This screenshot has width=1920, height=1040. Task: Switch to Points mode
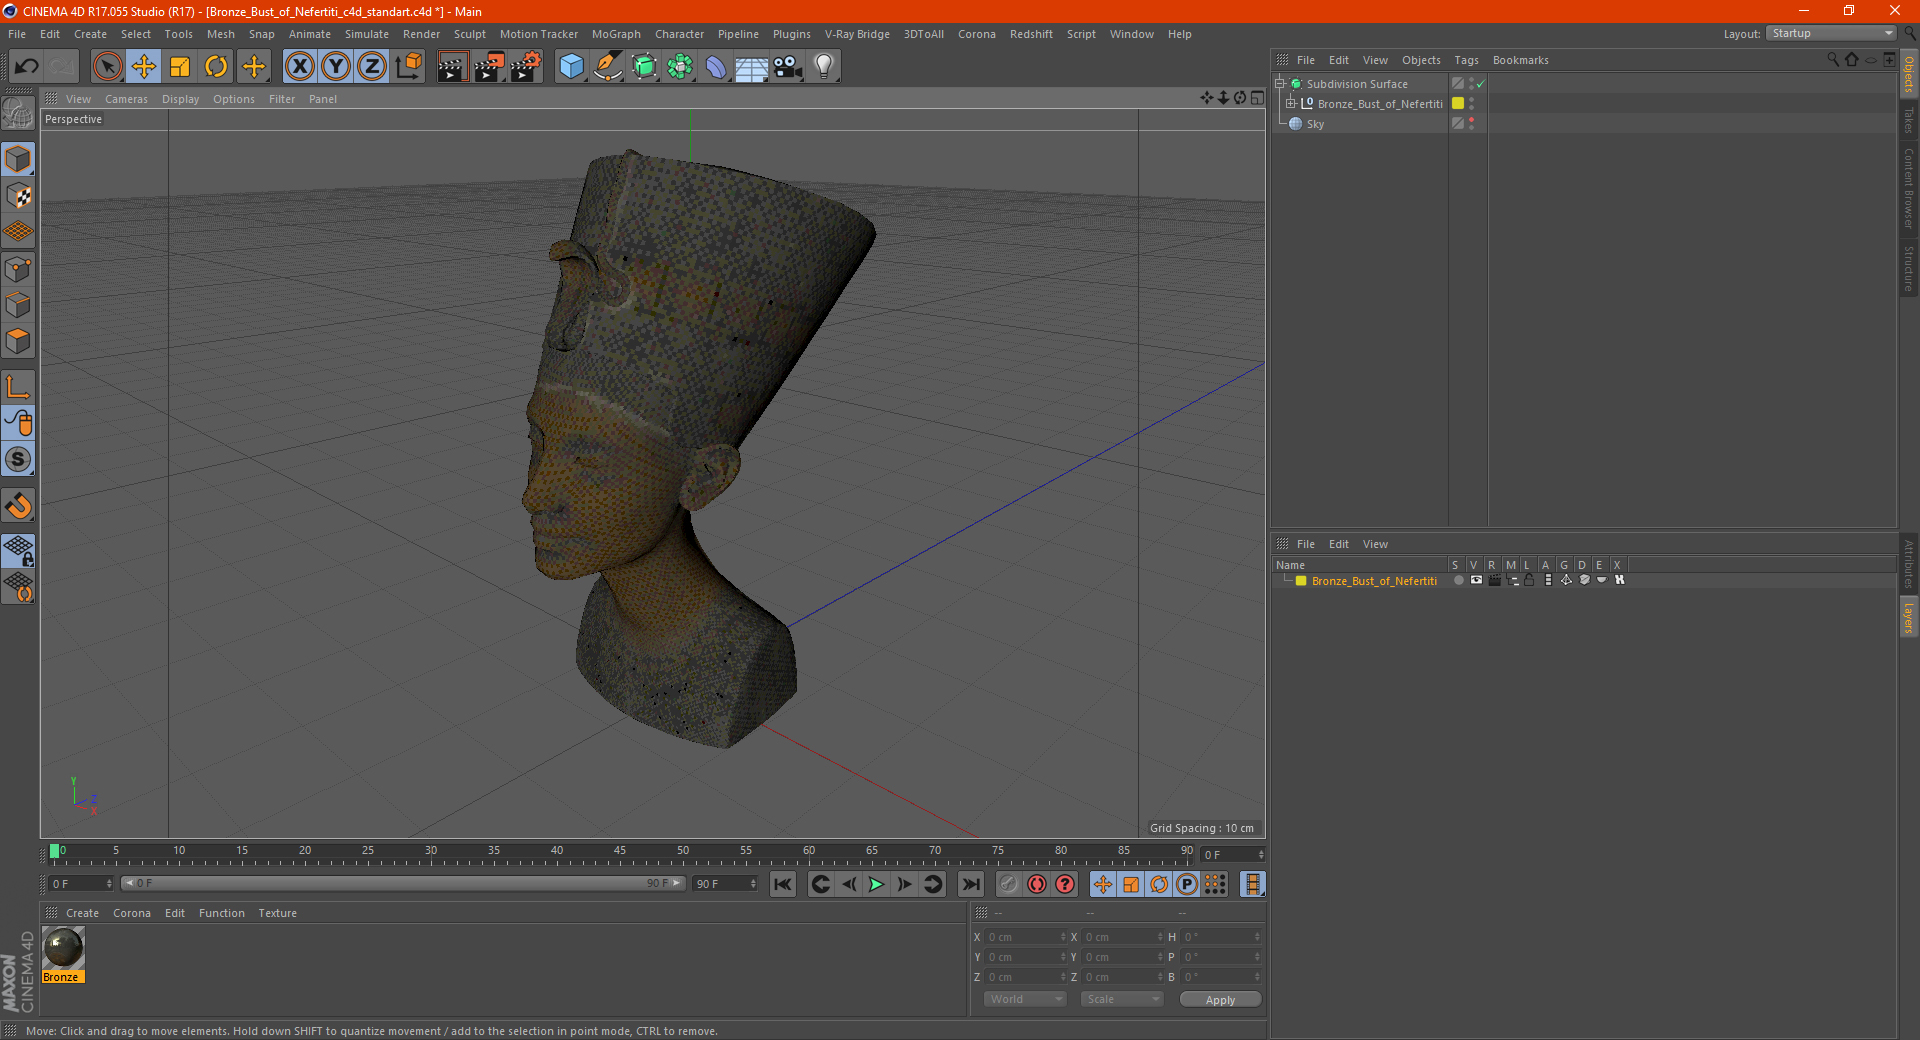18,269
